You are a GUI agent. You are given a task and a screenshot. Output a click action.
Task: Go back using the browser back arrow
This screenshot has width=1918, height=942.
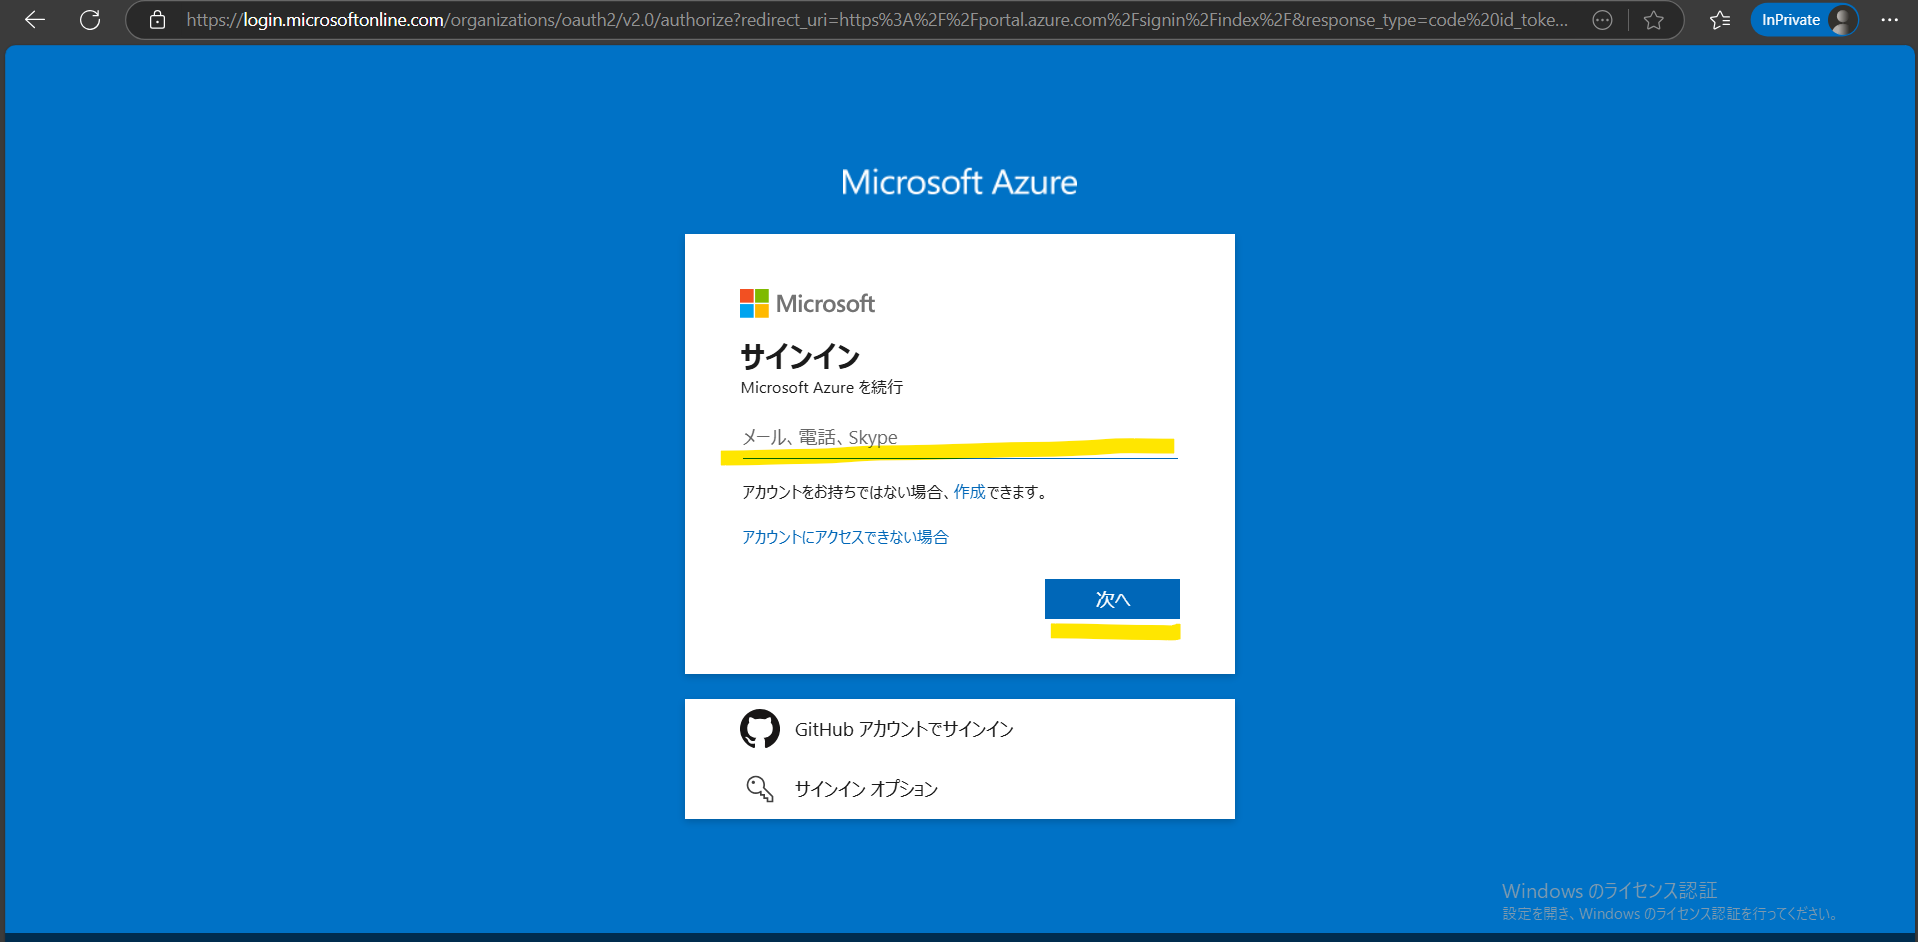point(35,20)
